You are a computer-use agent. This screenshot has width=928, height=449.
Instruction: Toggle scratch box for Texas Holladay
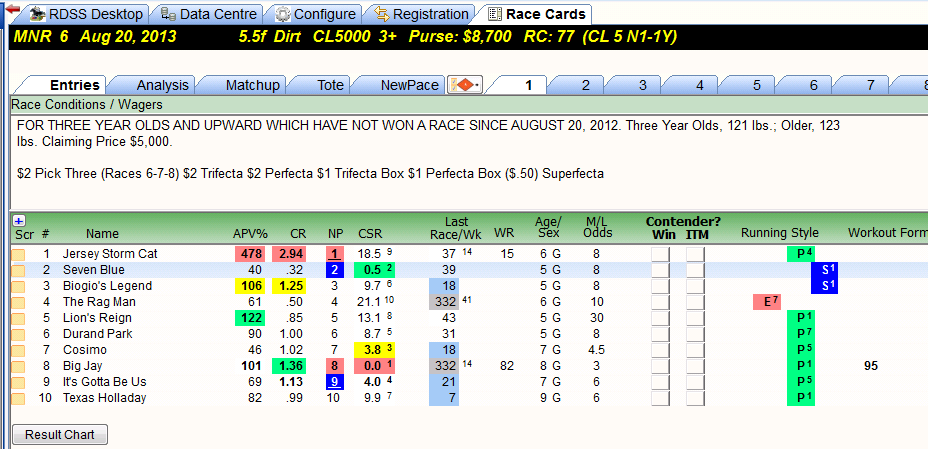19,398
